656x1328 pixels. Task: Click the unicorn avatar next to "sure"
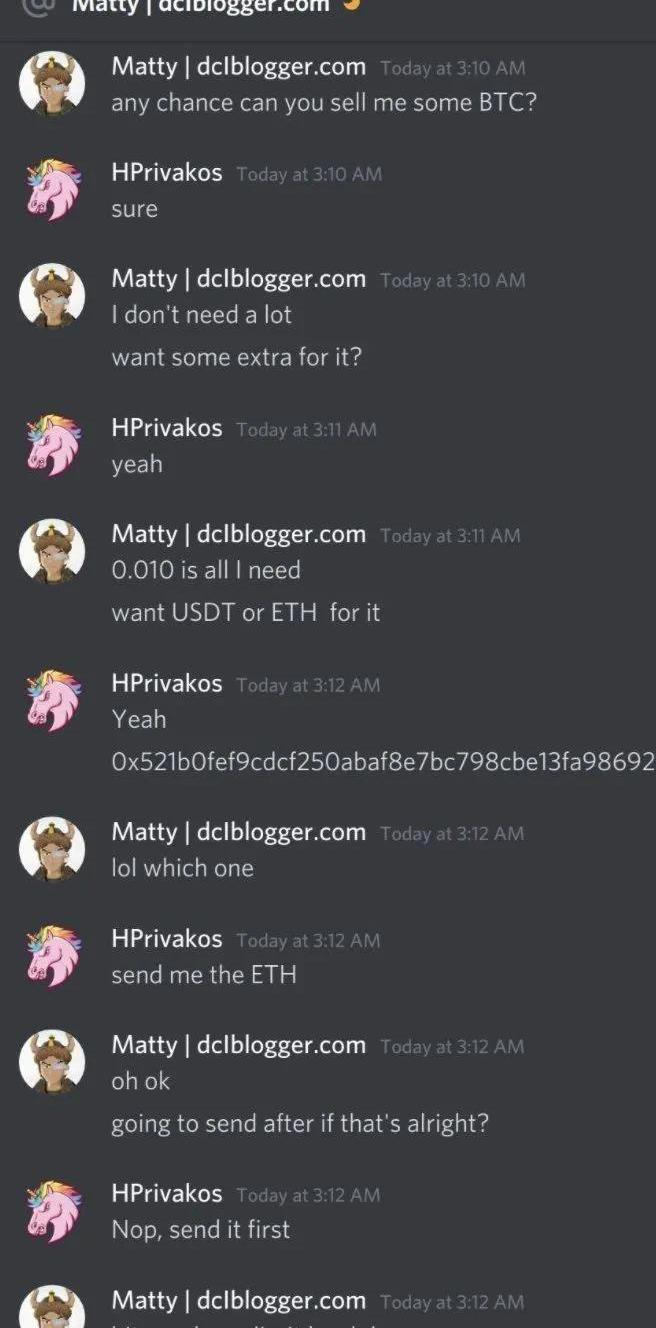52,190
